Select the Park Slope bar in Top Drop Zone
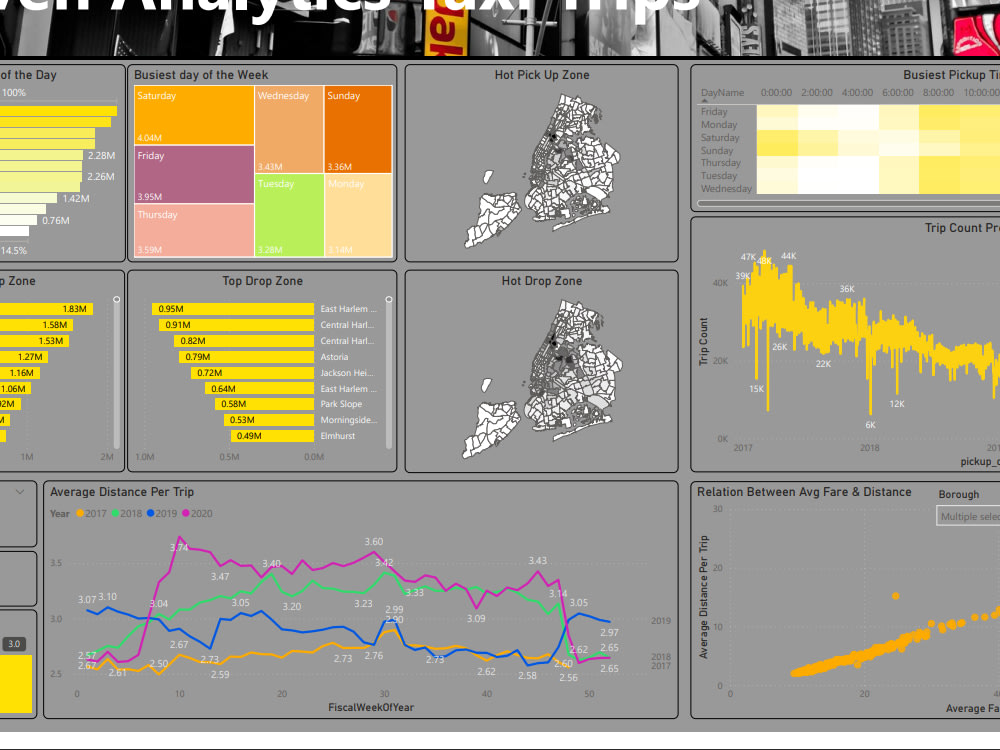Image resolution: width=1000 pixels, height=750 pixels. tap(265, 403)
